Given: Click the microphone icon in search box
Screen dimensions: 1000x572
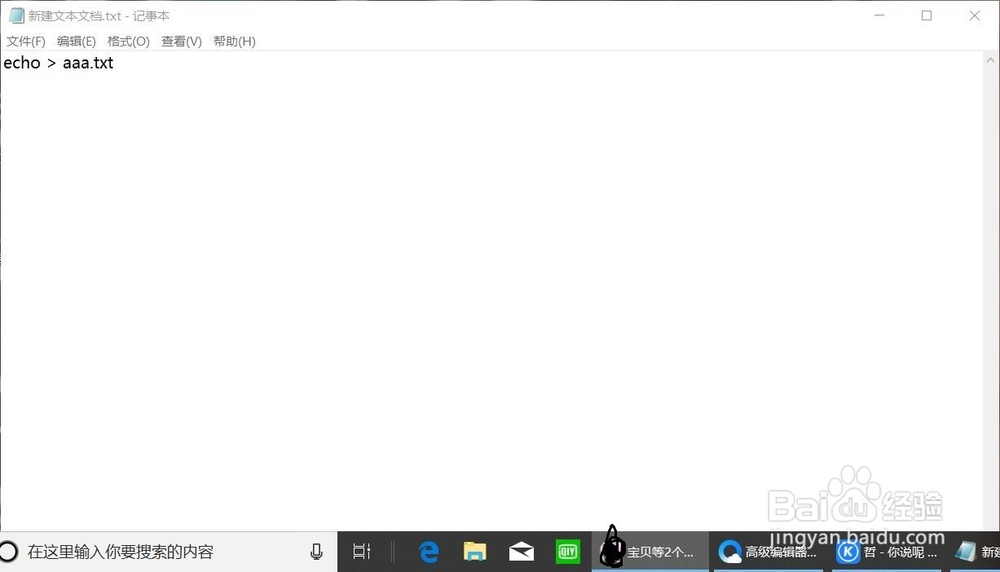Looking at the screenshot, I should click(316, 552).
